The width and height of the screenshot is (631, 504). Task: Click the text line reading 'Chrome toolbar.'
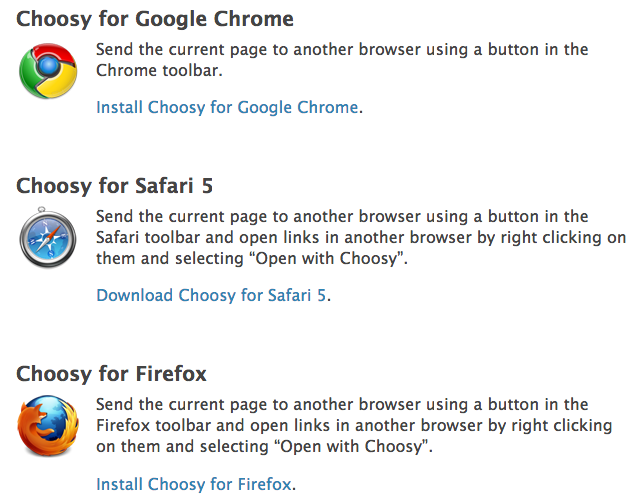pos(159,70)
